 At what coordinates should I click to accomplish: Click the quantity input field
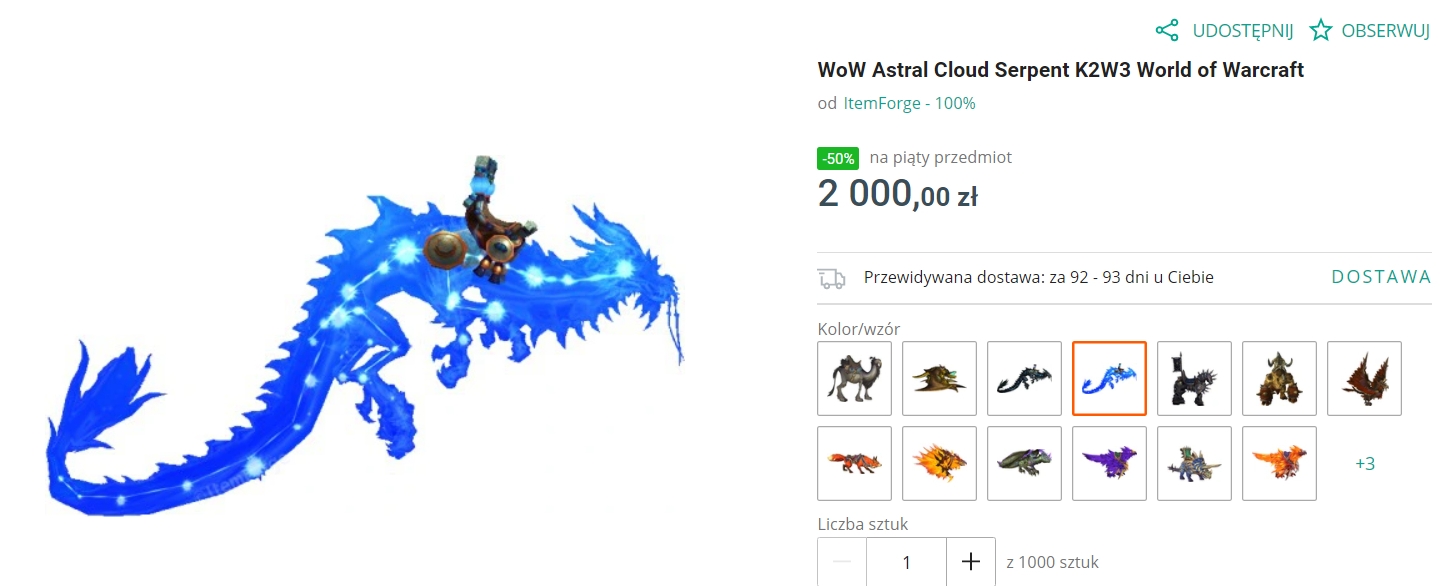906,562
